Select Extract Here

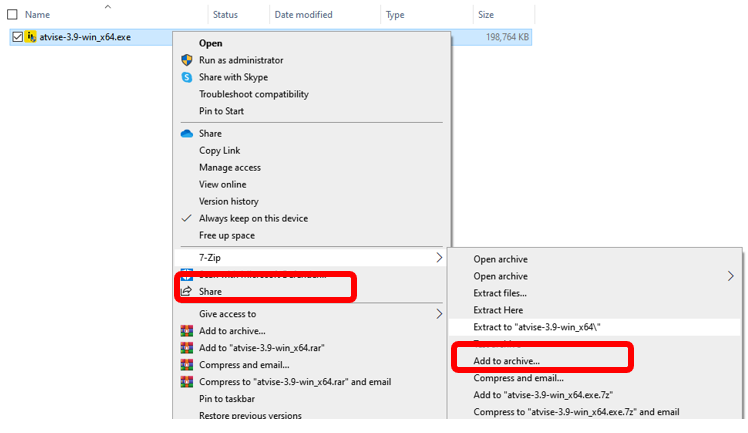[498, 310]
